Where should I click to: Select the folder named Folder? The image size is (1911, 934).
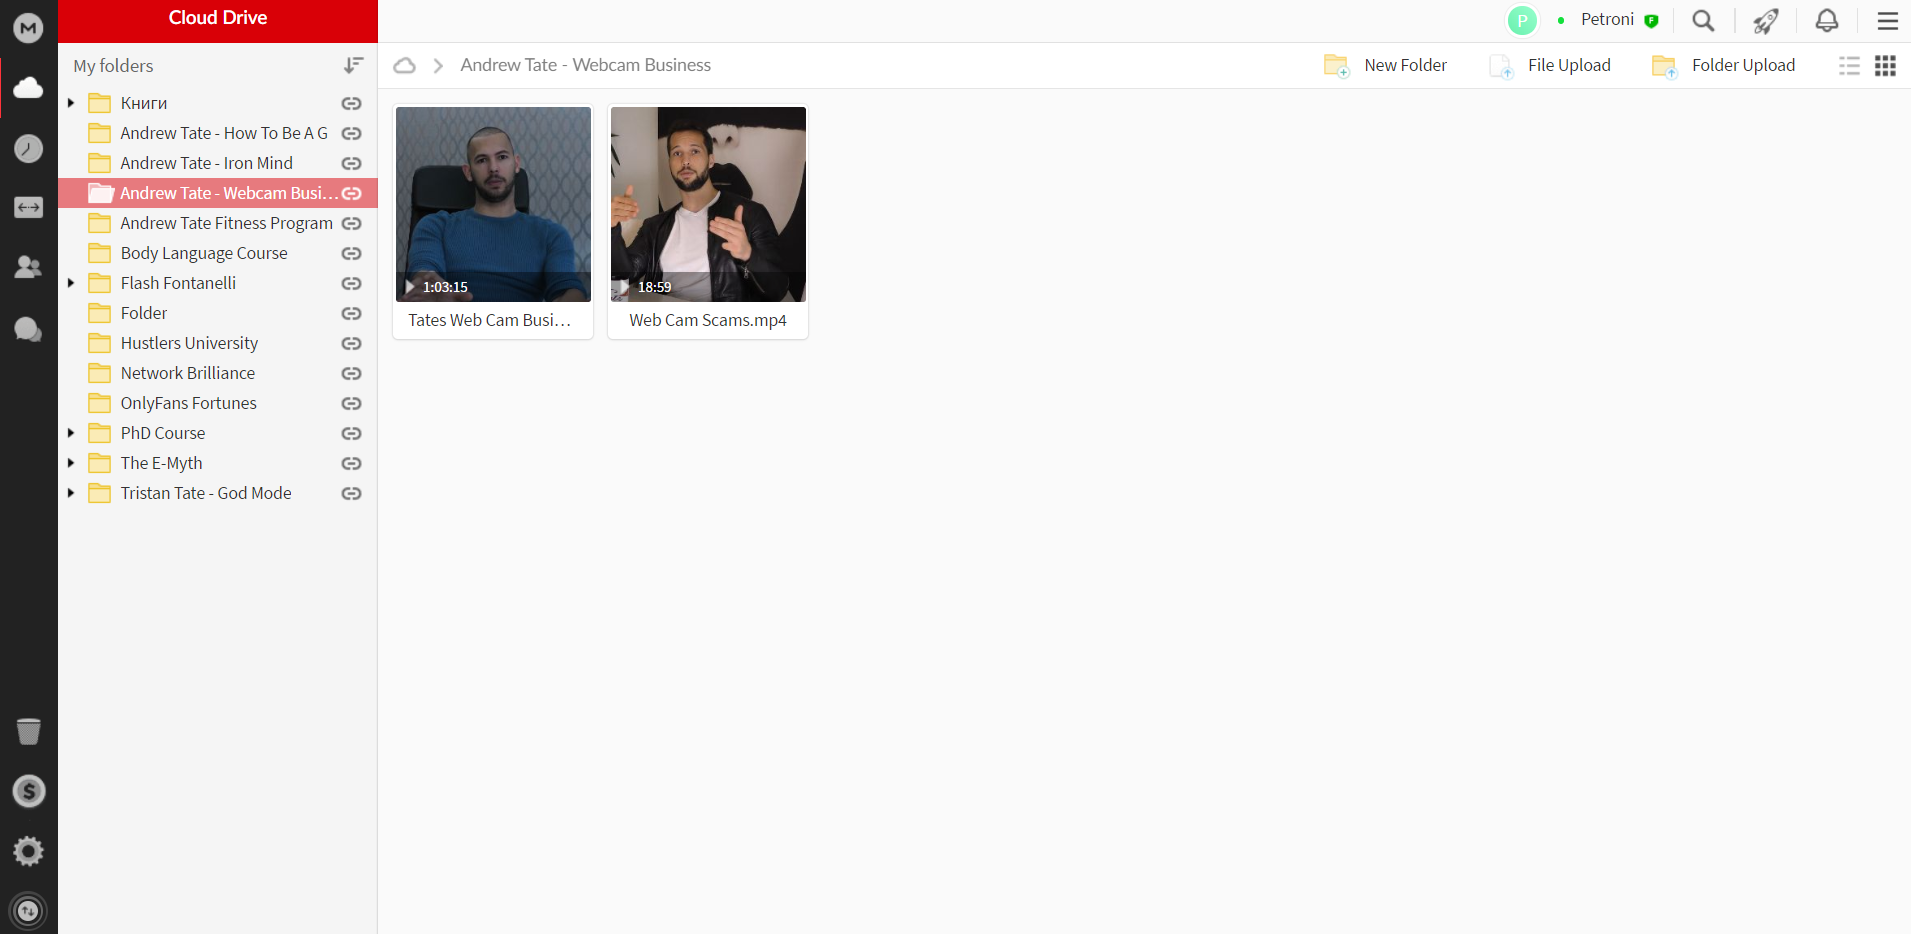point(218,313)
